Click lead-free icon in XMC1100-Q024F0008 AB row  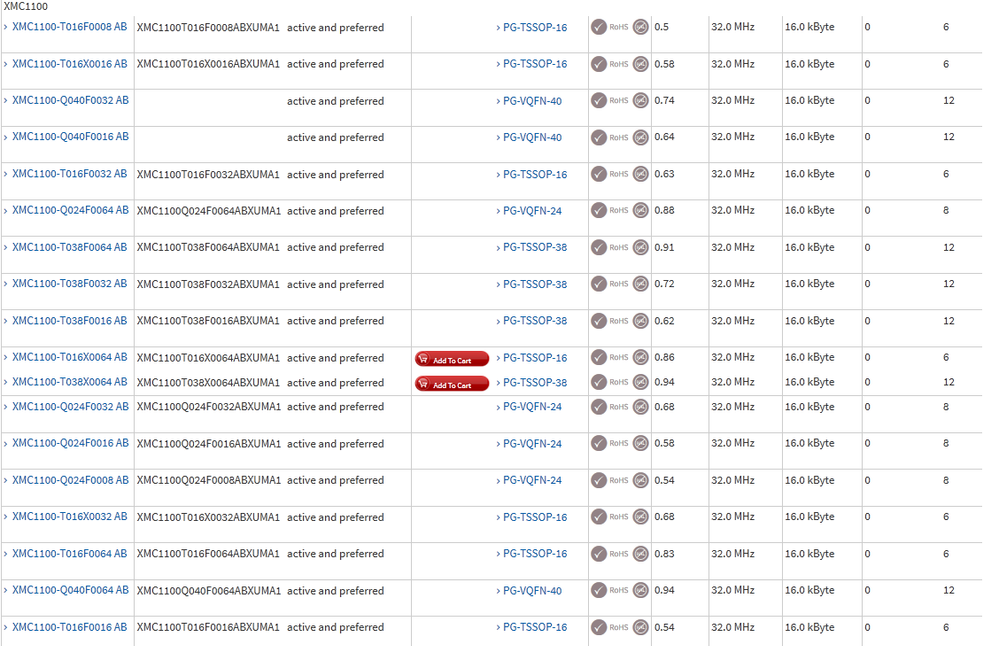641,480
